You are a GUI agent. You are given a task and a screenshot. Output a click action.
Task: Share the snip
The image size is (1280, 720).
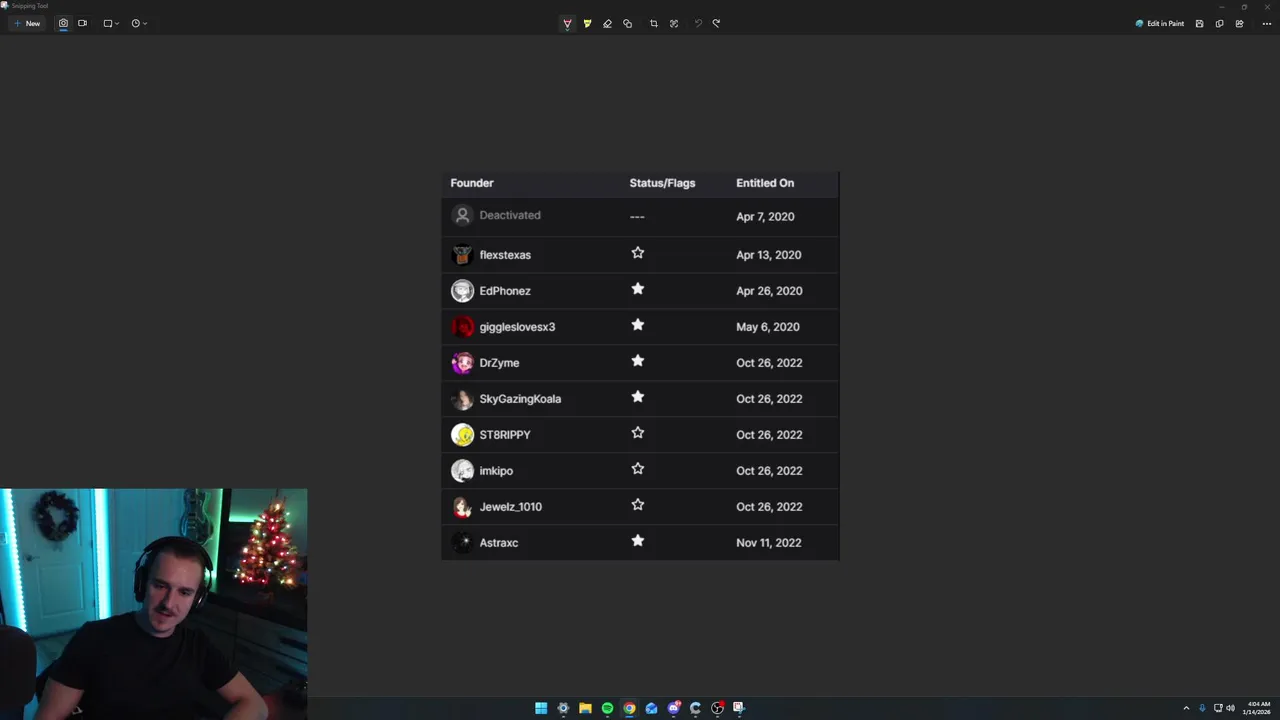1239,23
